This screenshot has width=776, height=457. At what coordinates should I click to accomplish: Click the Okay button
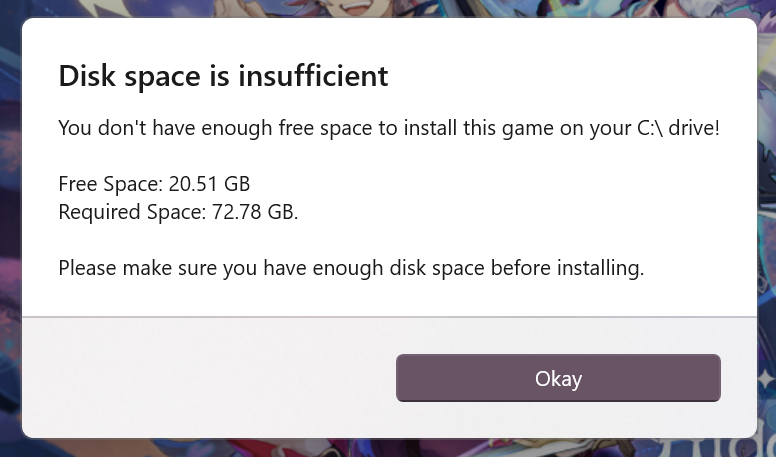click(x=558, y=378)
